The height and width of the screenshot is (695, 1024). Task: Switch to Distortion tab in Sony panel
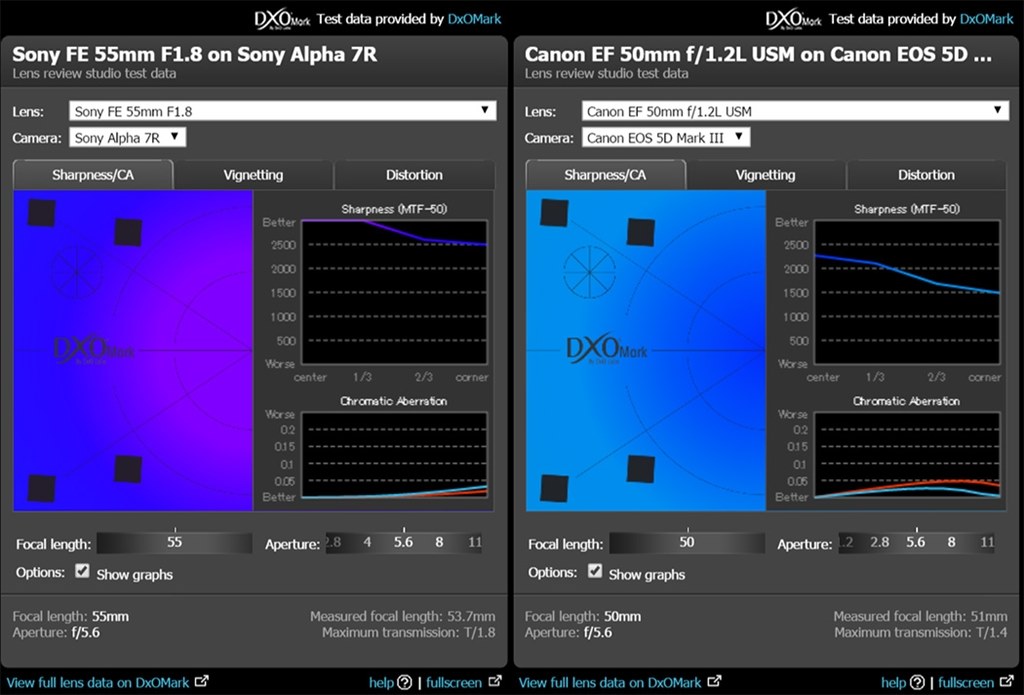pyautogui.click(x=414, y=175)
